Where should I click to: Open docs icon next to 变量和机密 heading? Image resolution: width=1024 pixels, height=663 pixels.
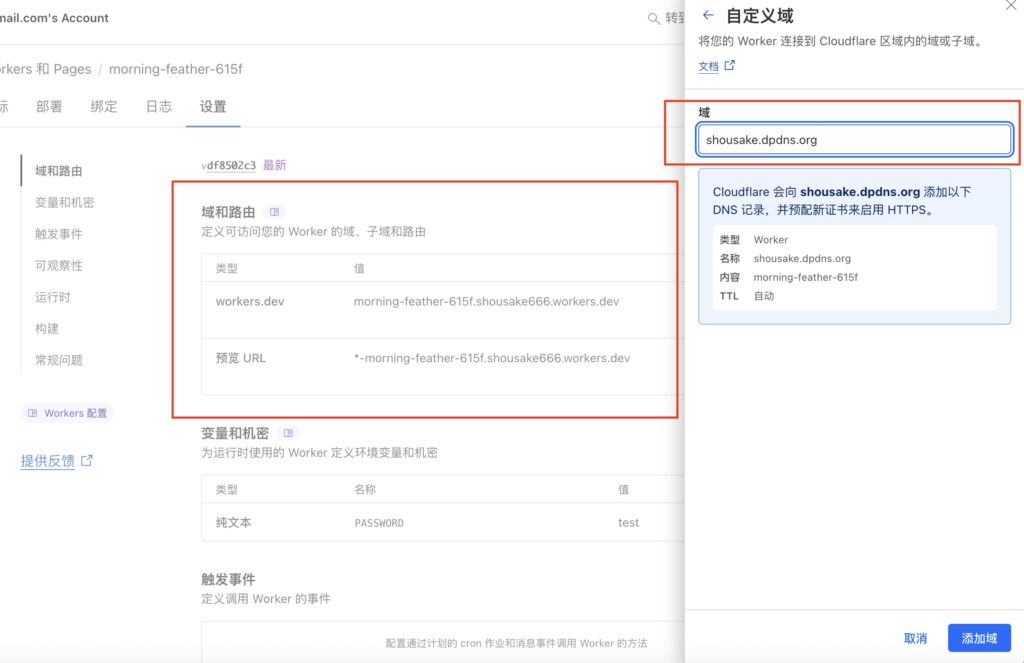coord(288,432)
